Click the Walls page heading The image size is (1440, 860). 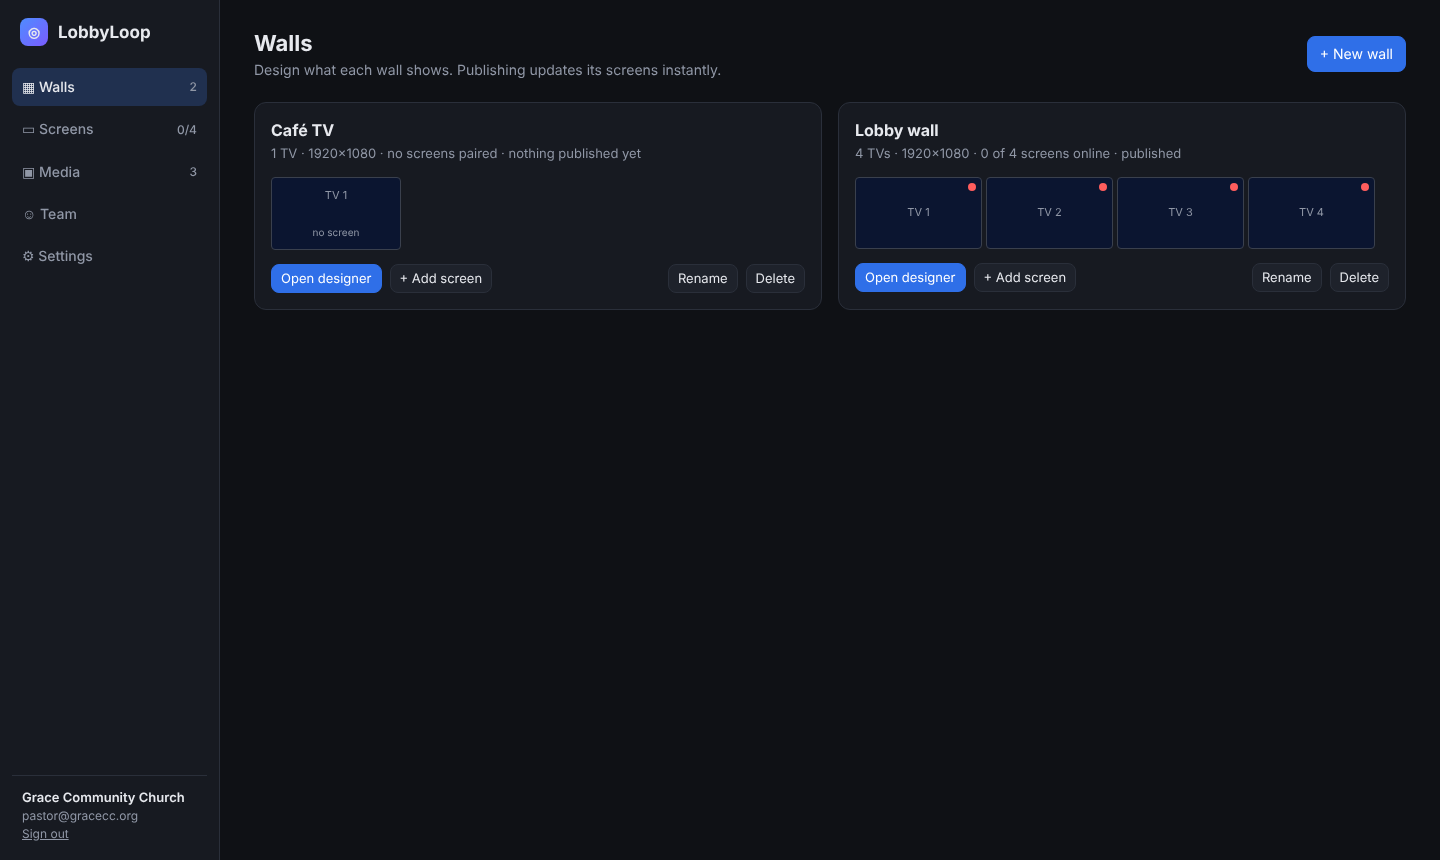coord(283,43)
